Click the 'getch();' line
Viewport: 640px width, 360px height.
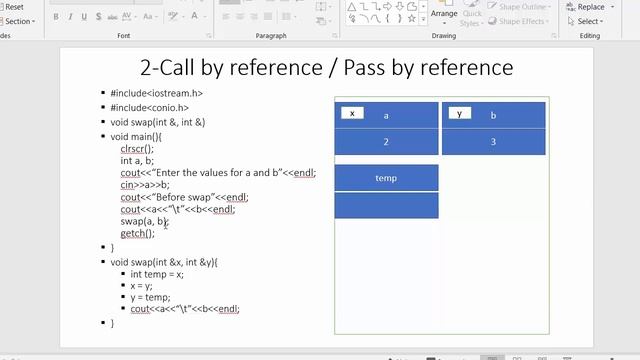(x=138, y=233)
